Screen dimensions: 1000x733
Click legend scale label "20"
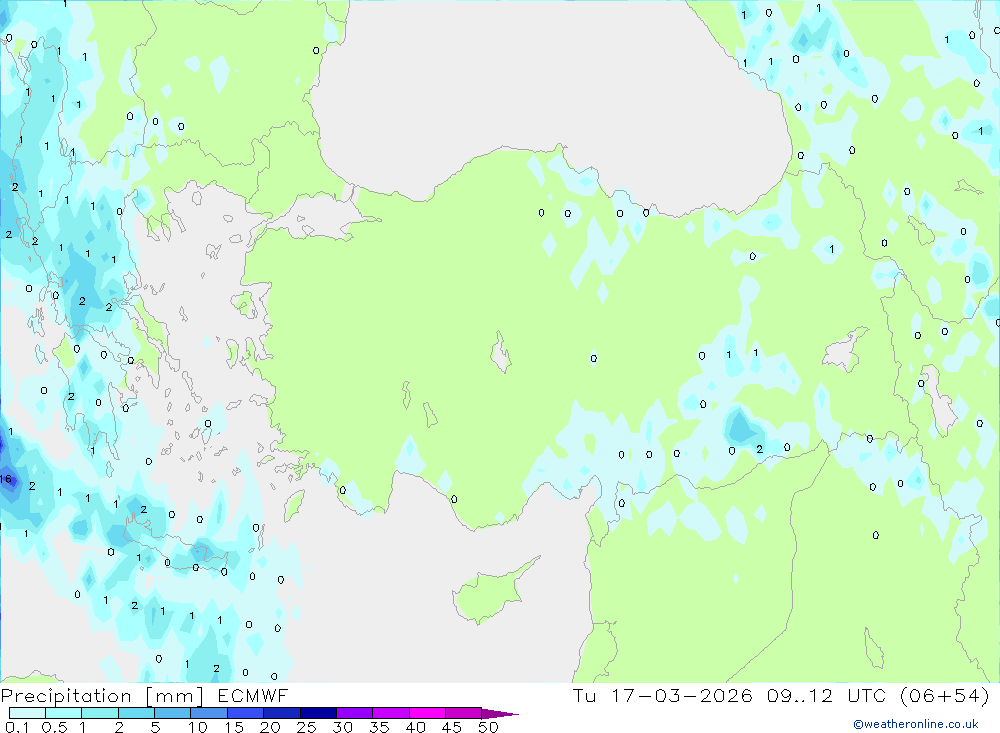click(270, 727)
